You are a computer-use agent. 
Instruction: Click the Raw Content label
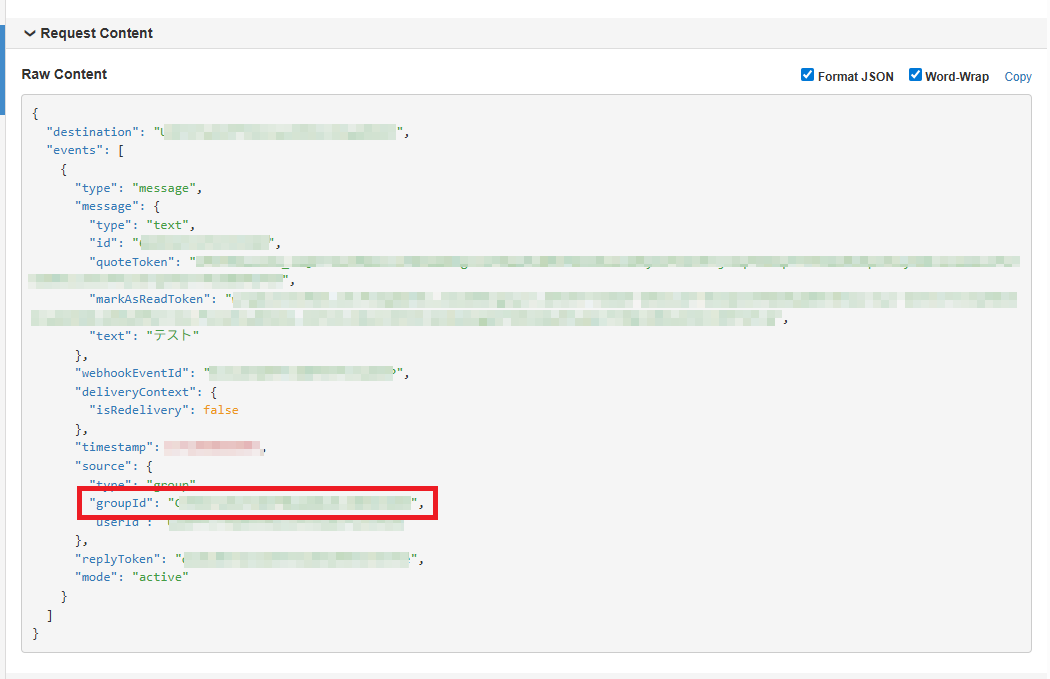(x=64, y=74)
